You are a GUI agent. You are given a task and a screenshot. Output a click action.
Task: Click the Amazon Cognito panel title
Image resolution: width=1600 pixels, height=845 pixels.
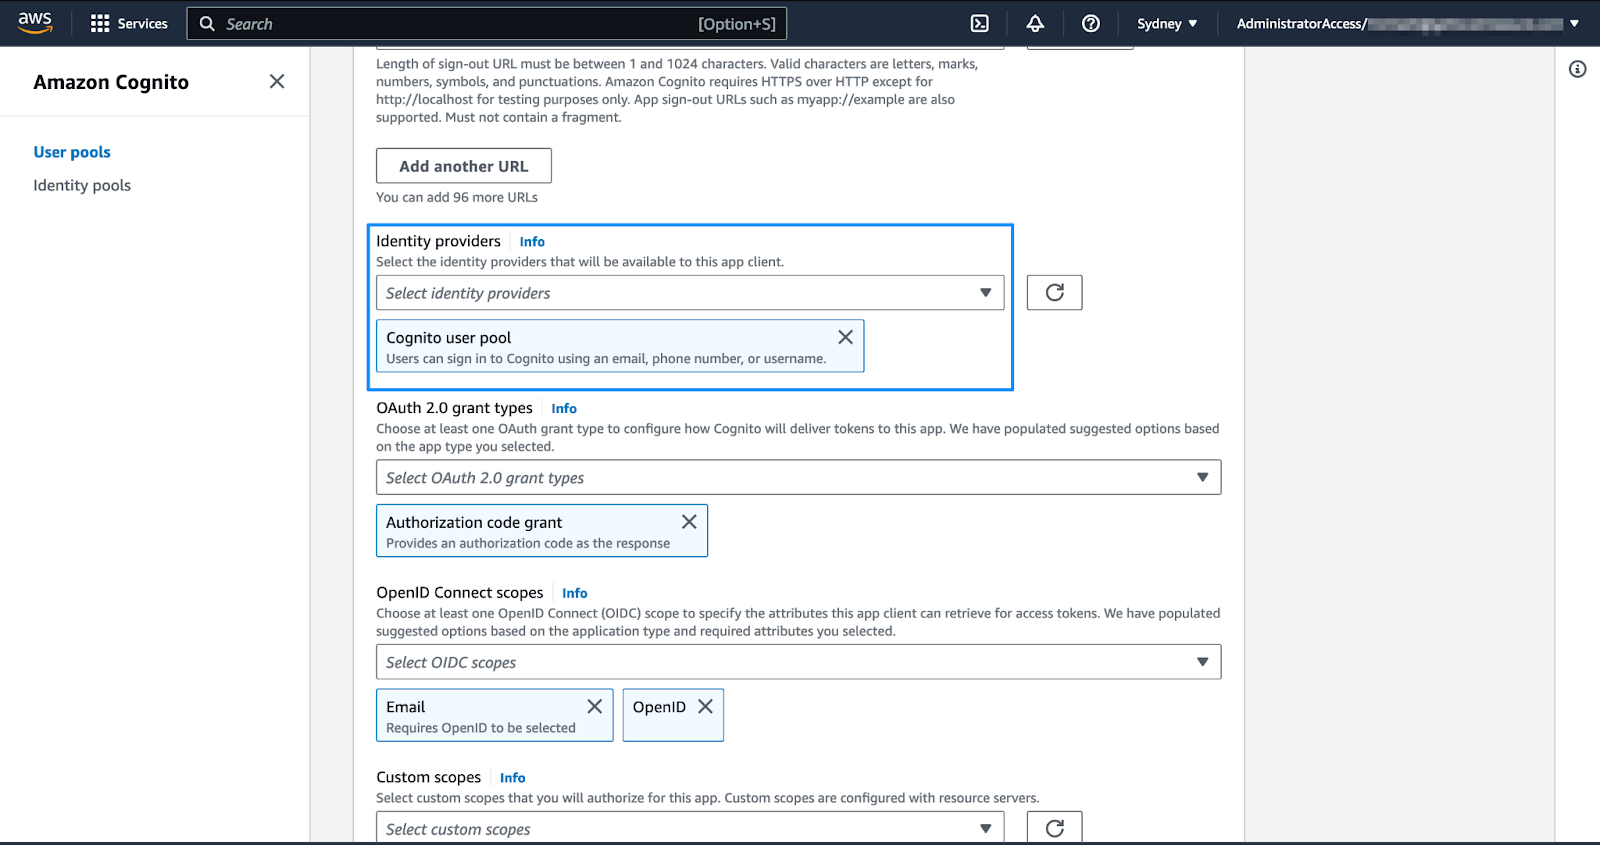(x=111, y=82)
